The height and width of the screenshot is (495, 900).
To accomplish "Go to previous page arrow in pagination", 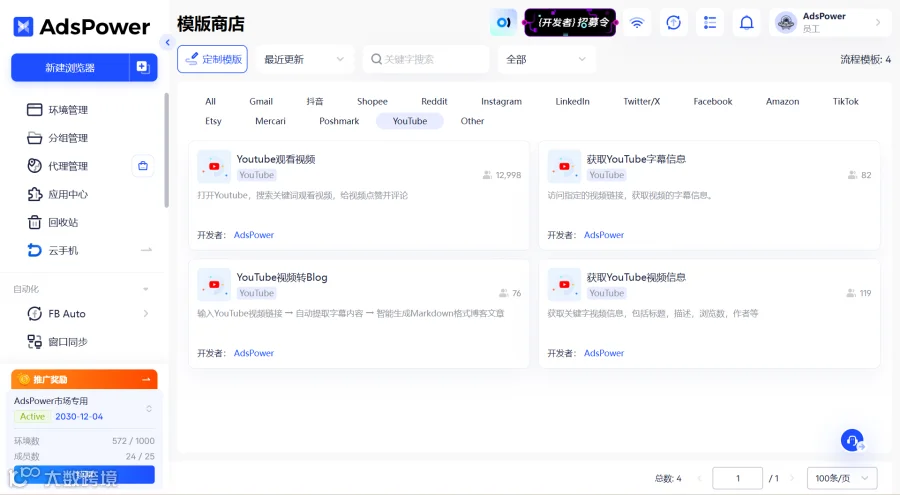I will click(699, 478).
